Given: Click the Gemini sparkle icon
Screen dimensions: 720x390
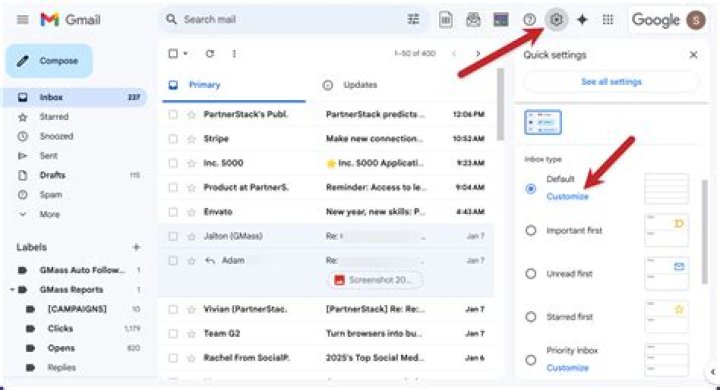Looking at the screenshot, I should [582, 20].
